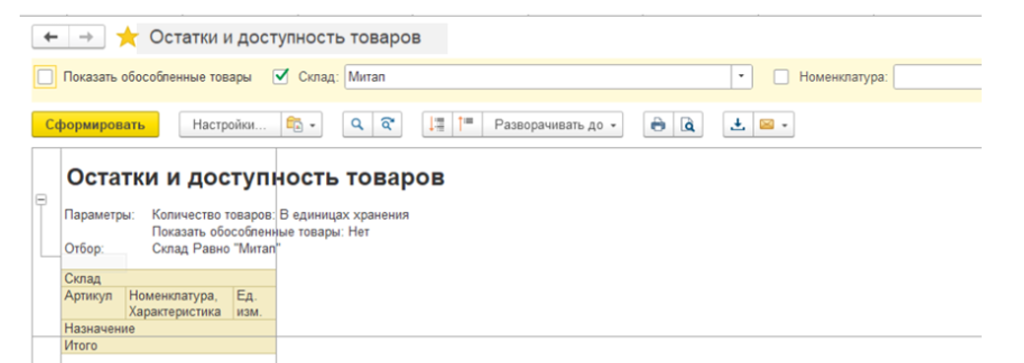Go back with the left arrow button
Screen dimensions: 1024x363
click(51, 37)
